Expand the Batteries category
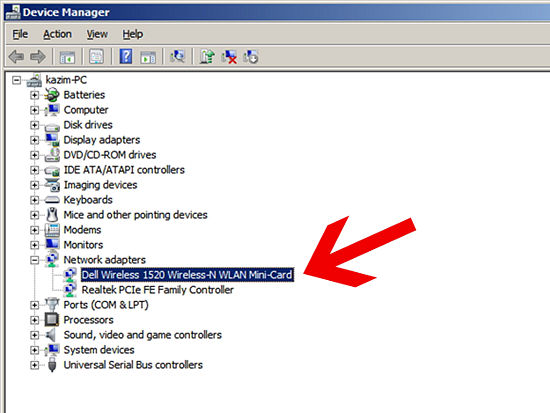Screen dimensions: 550x413 coord(34,95)
